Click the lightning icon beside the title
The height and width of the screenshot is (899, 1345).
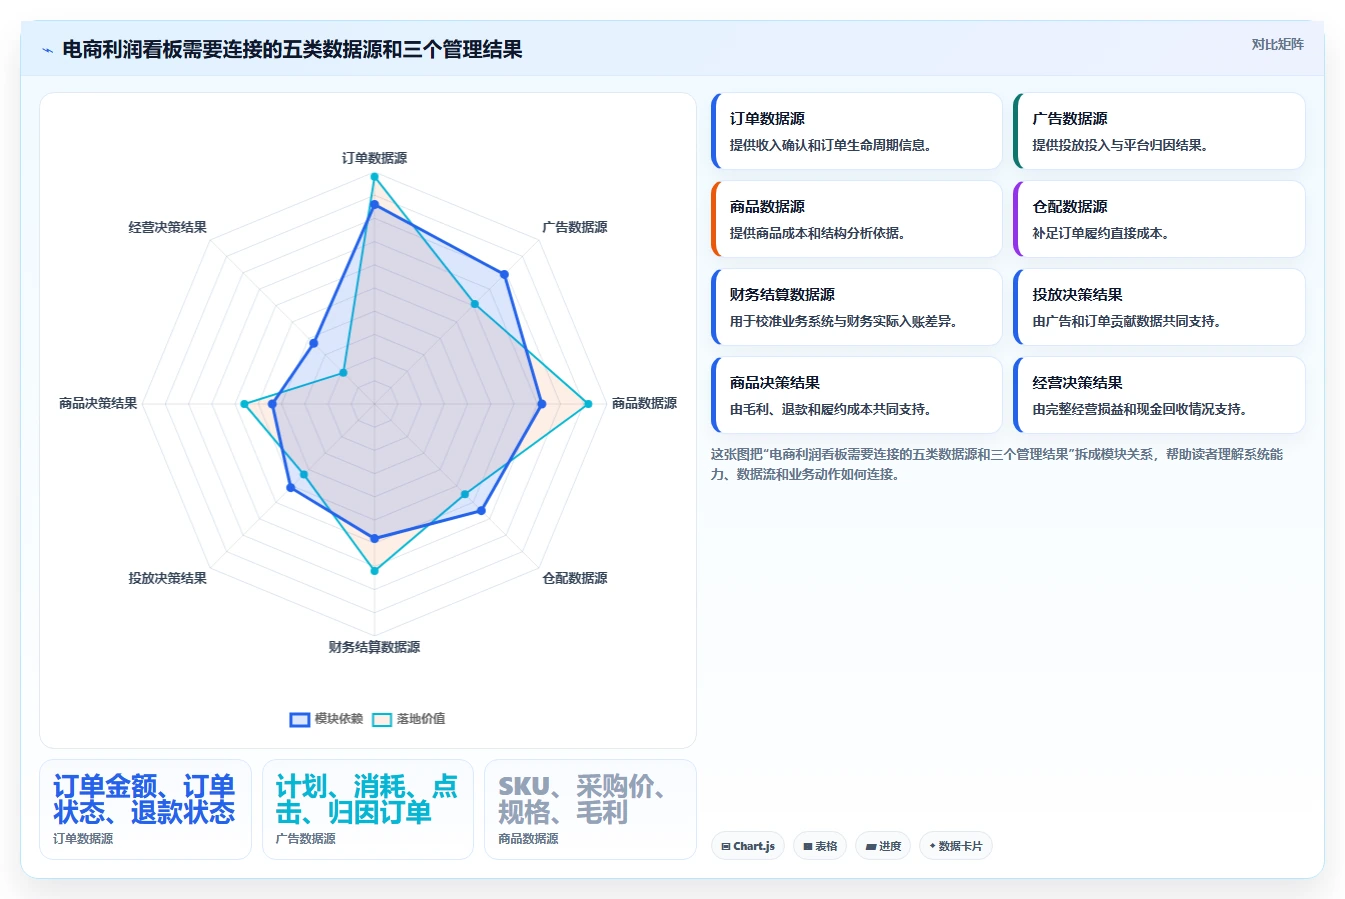(x=47, y=50)
